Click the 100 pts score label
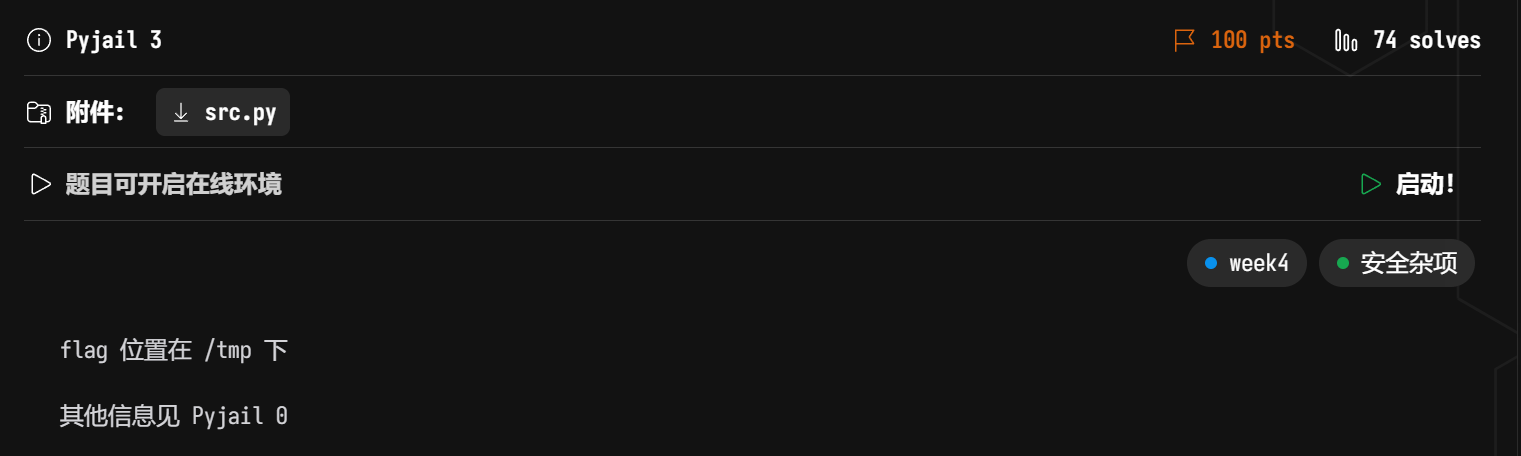Viewport: 1521px width, 456px height. pyautogui.click(x=1252, y=40)
